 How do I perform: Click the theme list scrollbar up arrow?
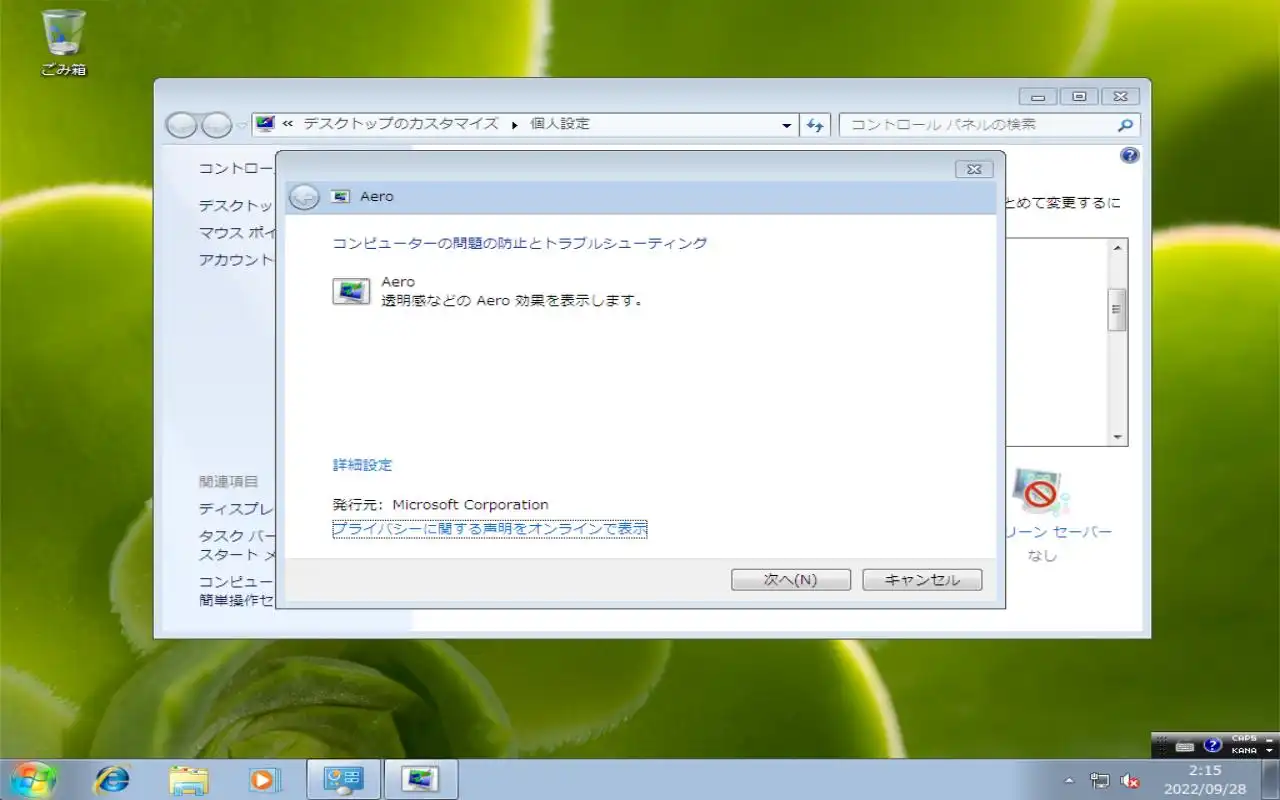click(1118, 246)
